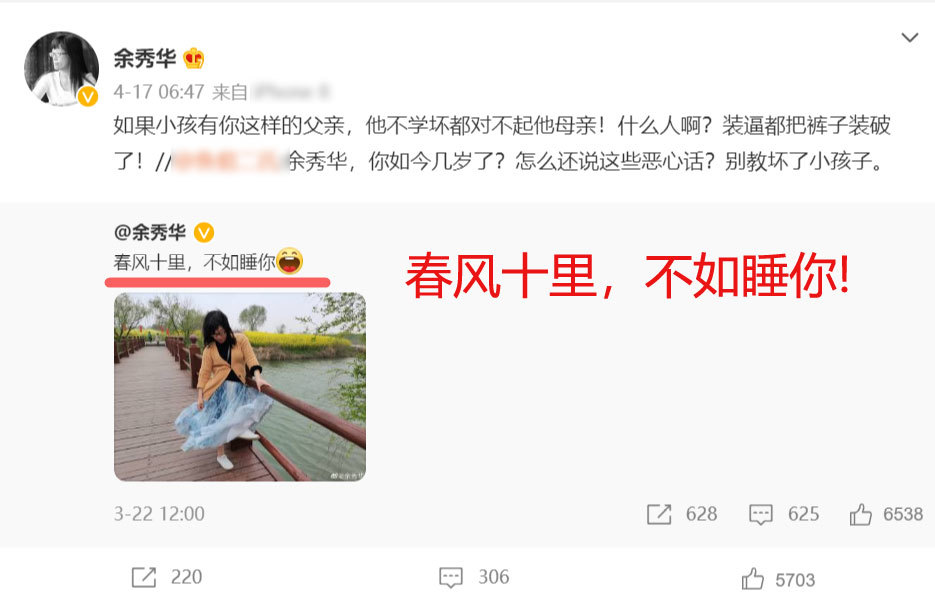Like this post with thumbs-up 5703
This screenshot has width=935, height=593.
(753, 578)
